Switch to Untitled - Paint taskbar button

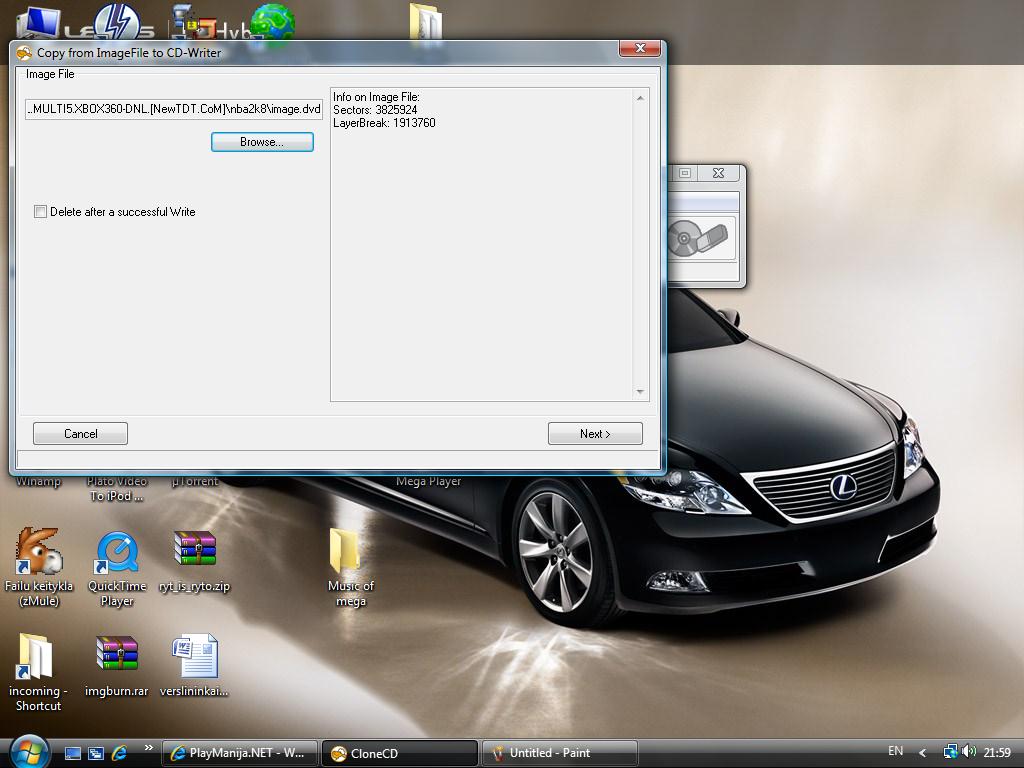tap(560, 753)
